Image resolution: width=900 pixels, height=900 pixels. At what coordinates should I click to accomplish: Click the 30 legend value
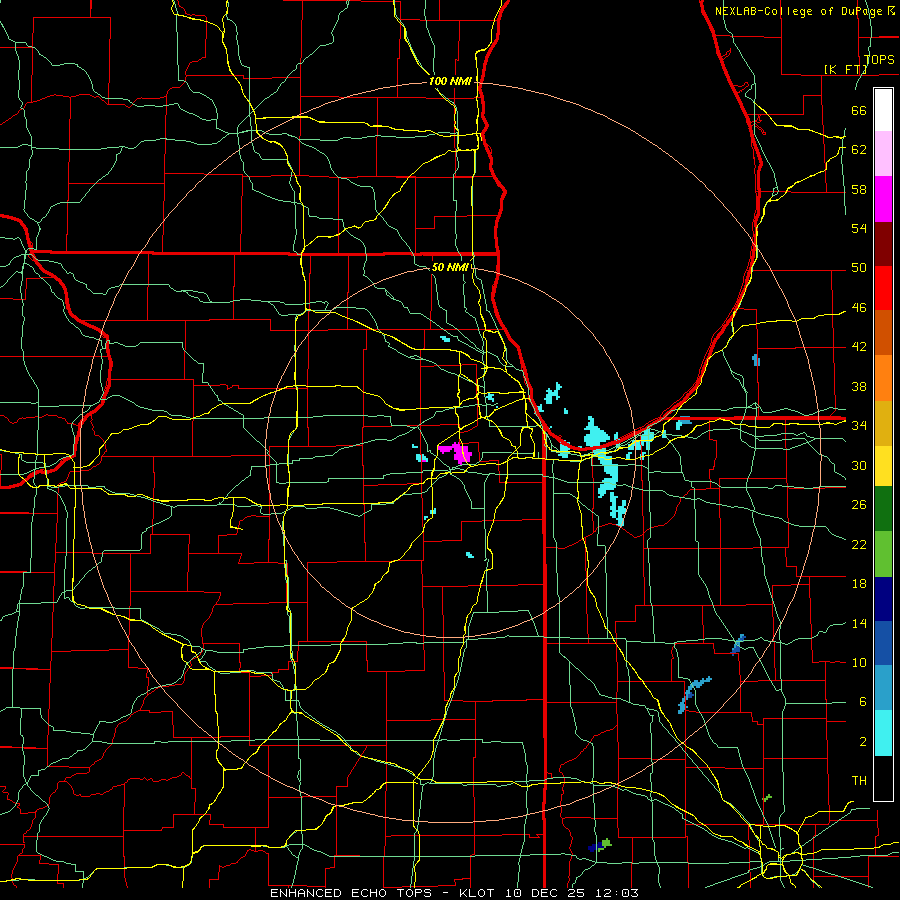point(859,465)
